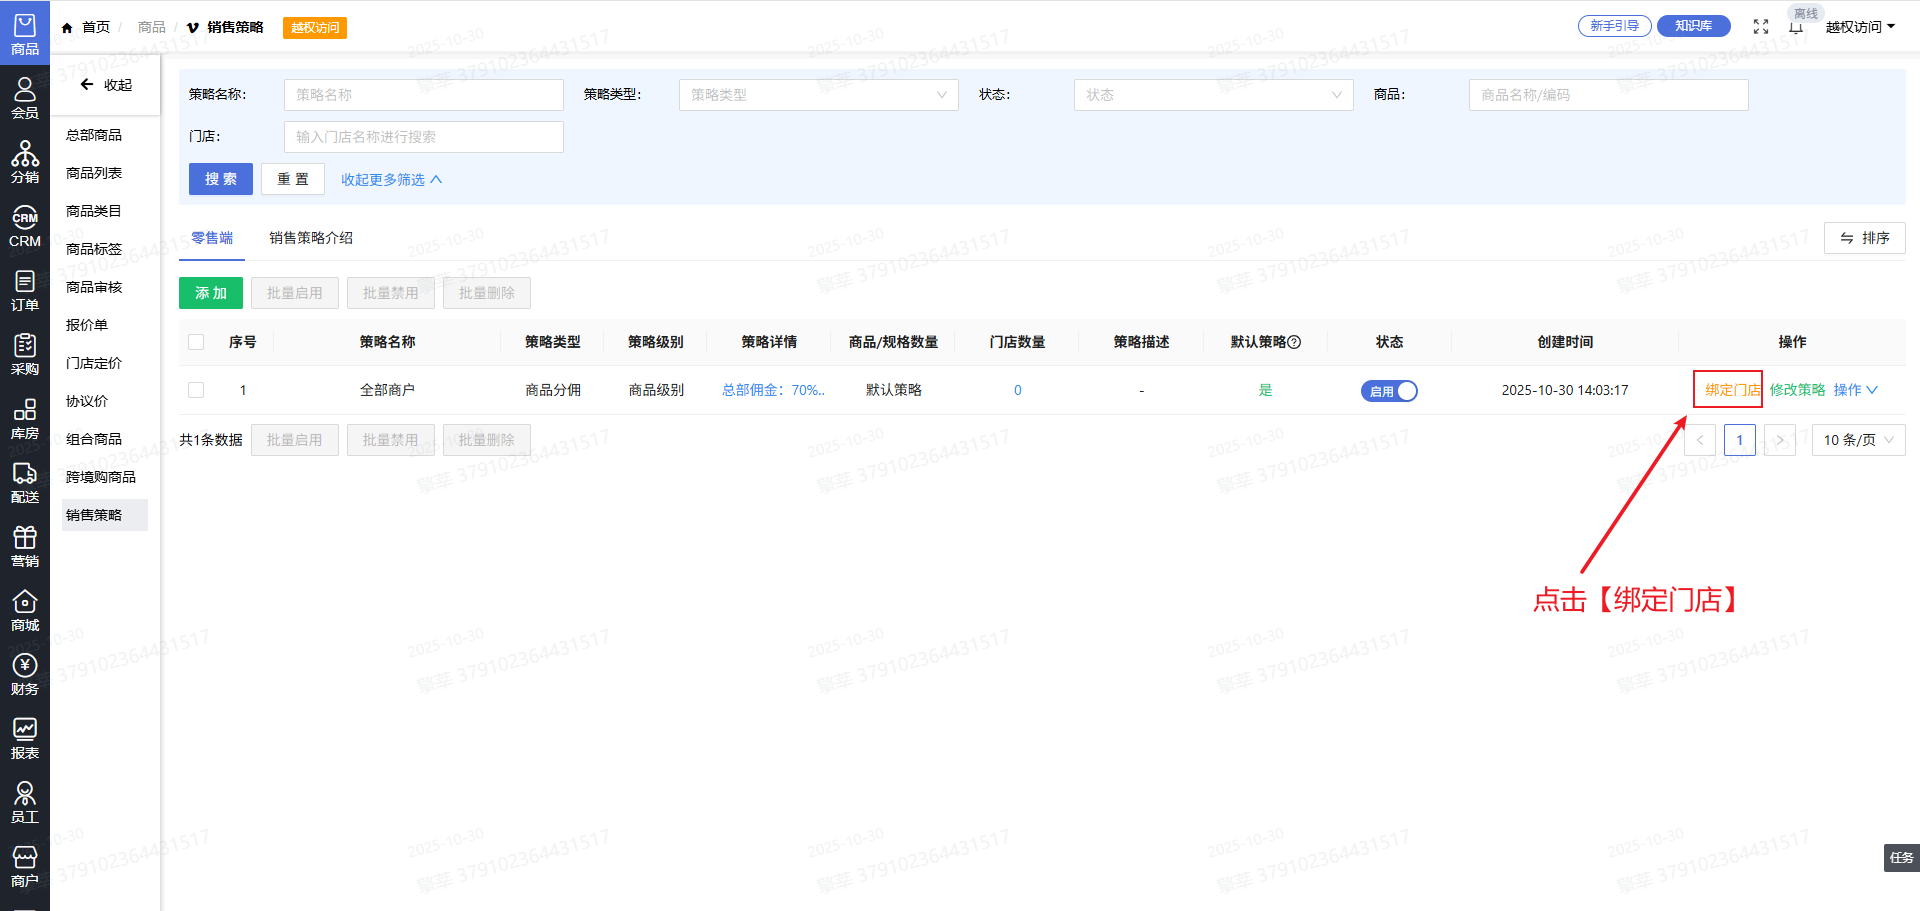
Task: Click the 绑定门店 link
Action: point(1731,390)
